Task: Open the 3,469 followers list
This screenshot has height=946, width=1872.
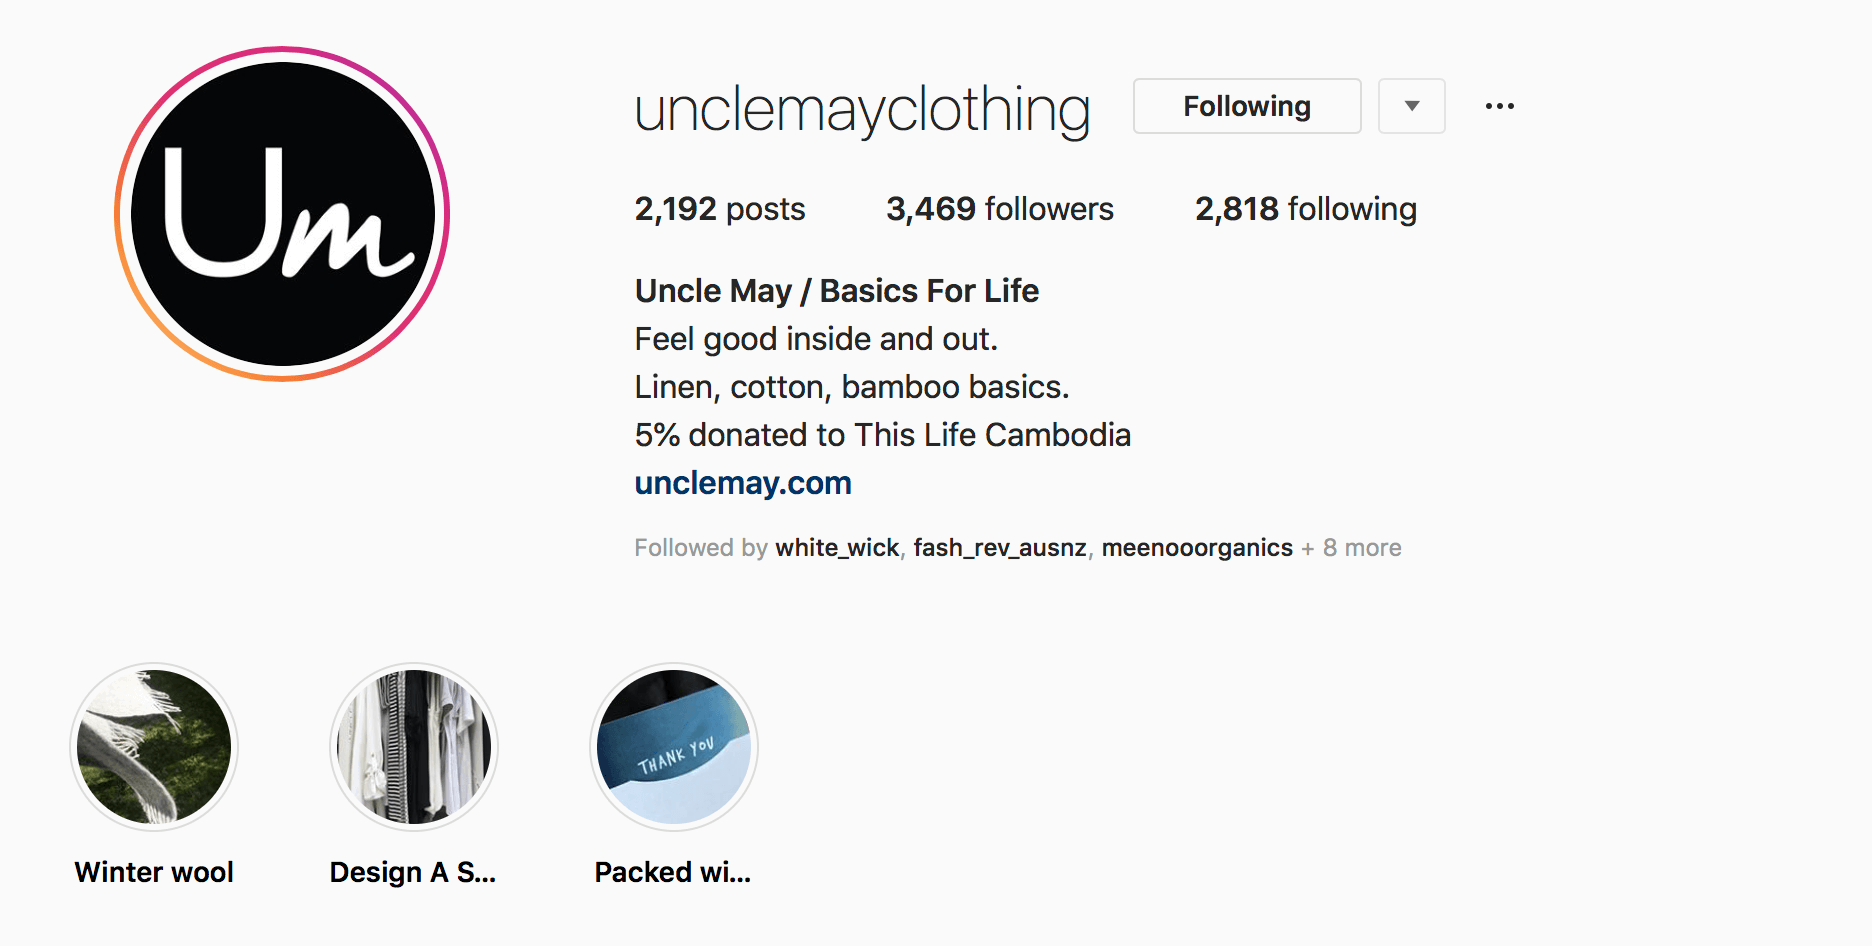Action: pos(1000,208)
